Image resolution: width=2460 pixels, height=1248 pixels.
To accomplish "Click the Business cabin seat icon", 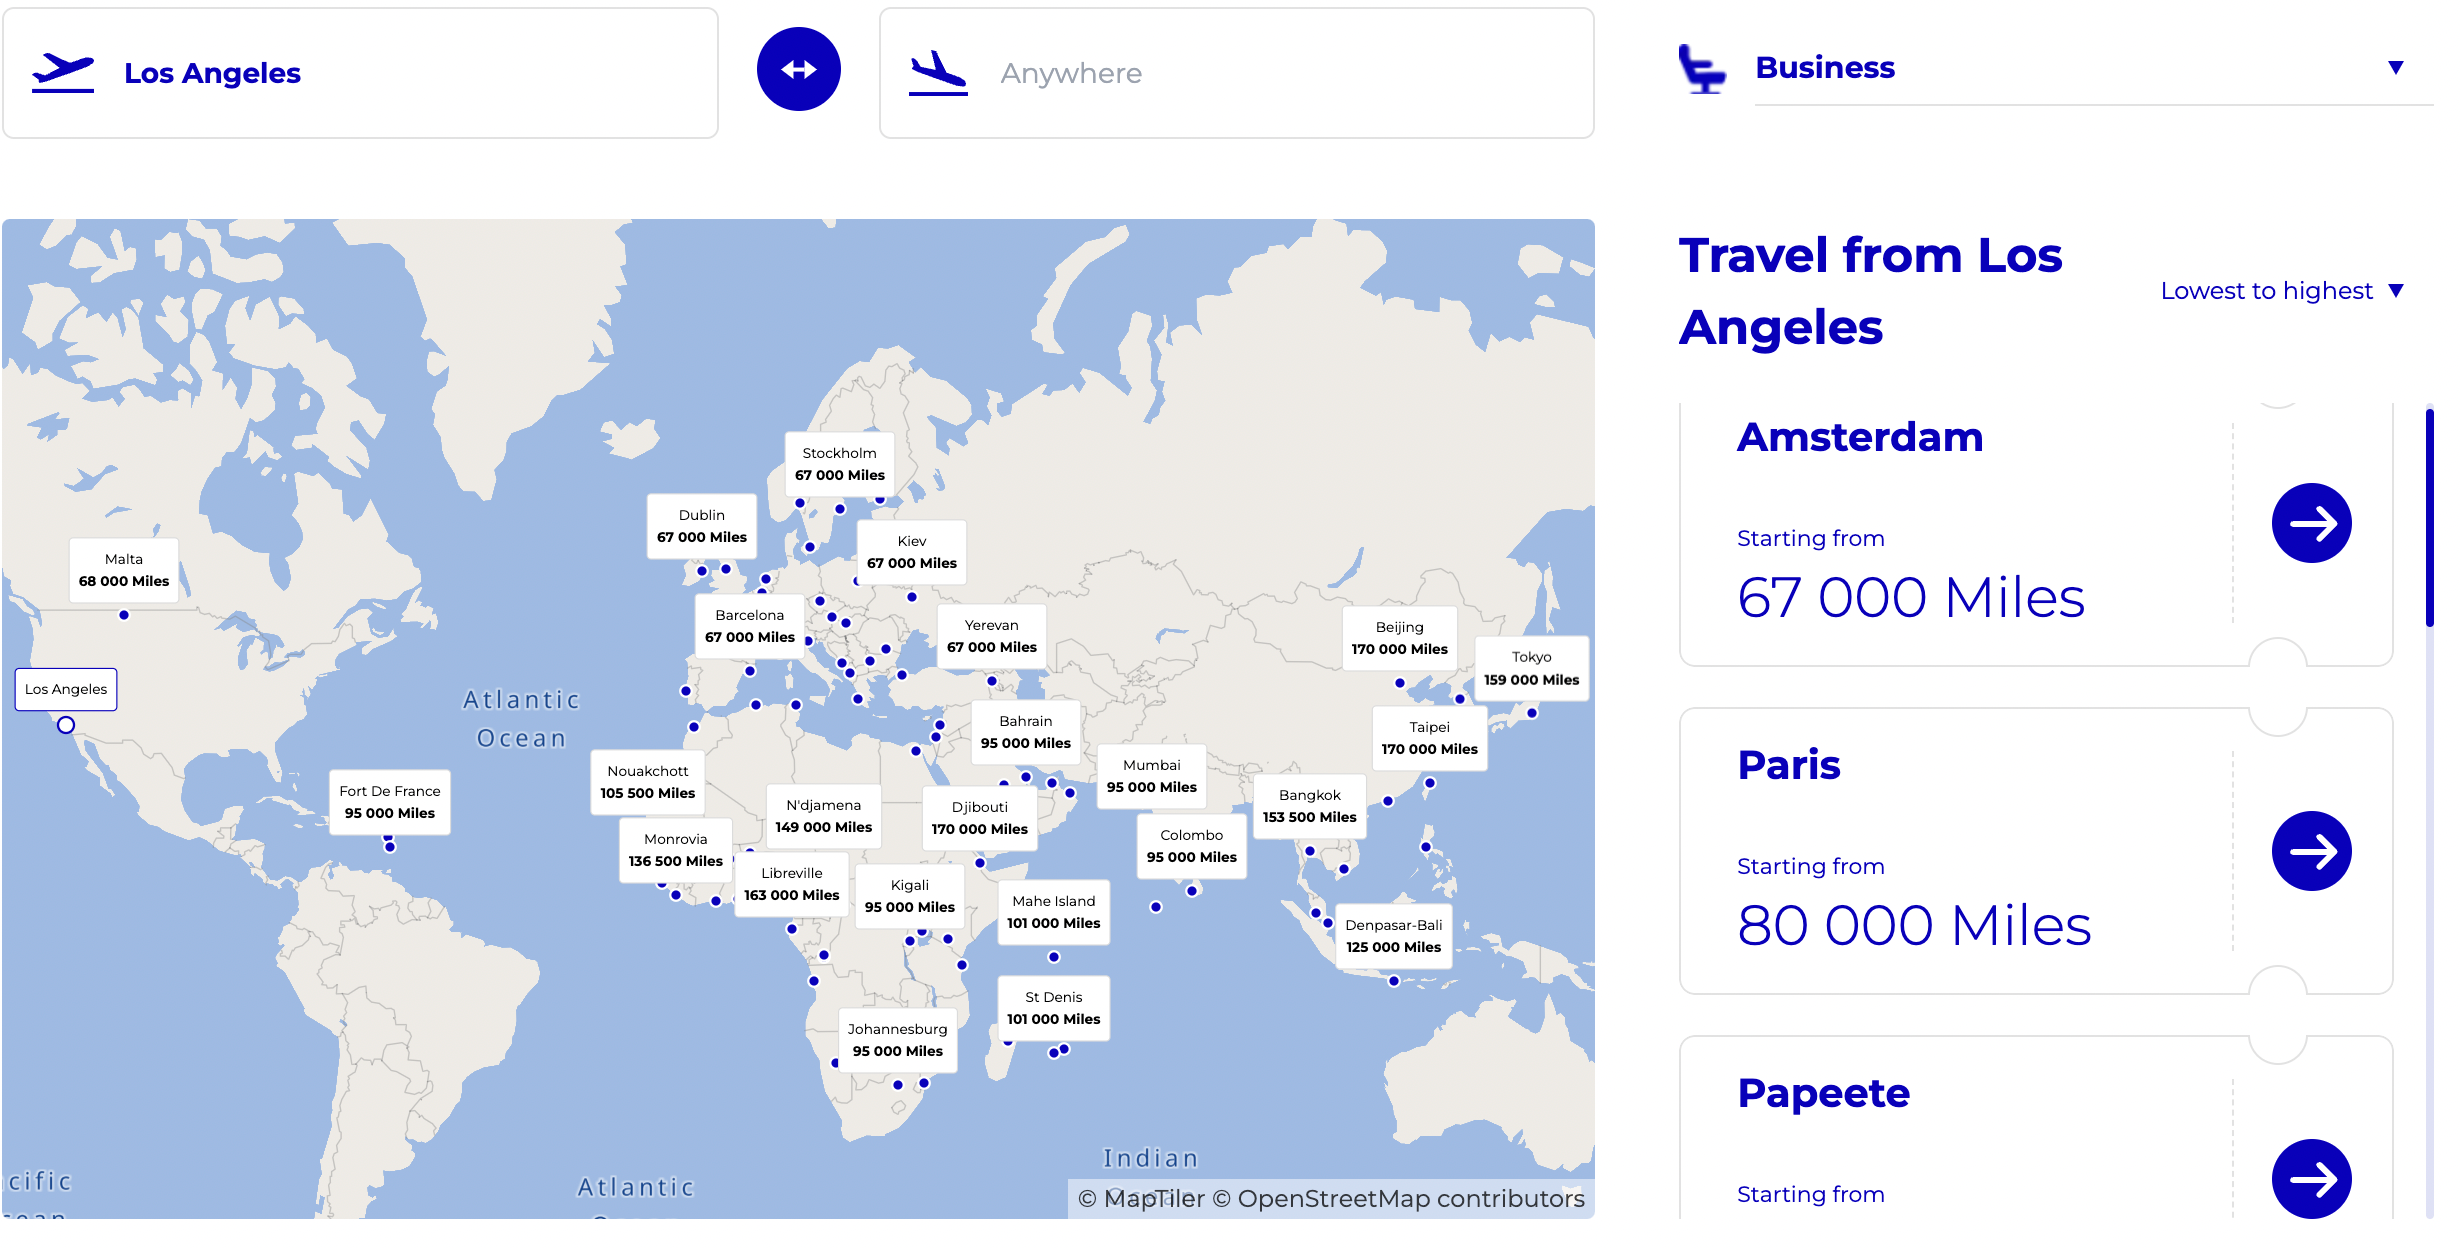I will click(1703, 68).
